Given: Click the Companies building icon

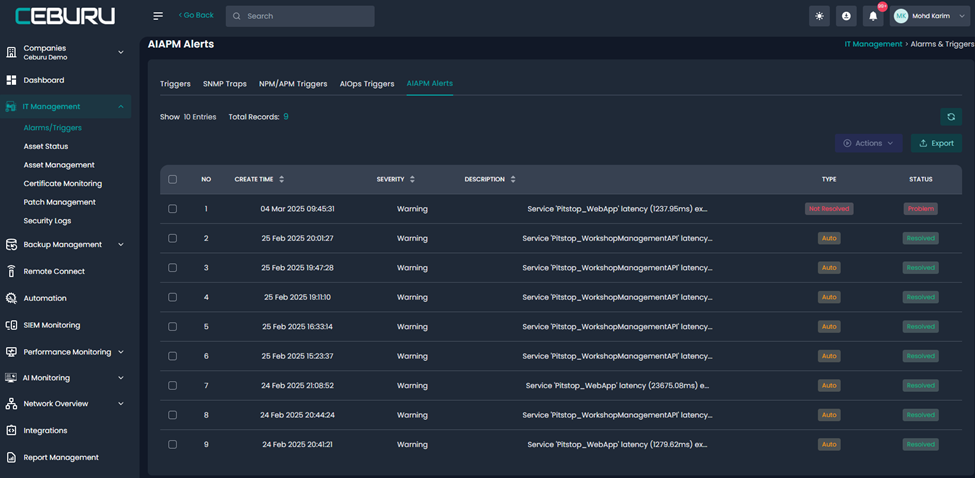Looking at the screenshot, I should point(11,52).
